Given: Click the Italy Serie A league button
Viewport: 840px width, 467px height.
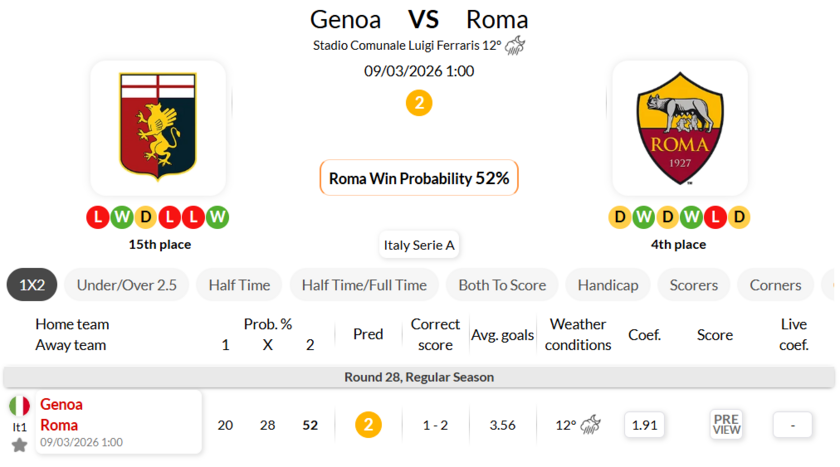Looking at the screenshot, I should [419, 245].
